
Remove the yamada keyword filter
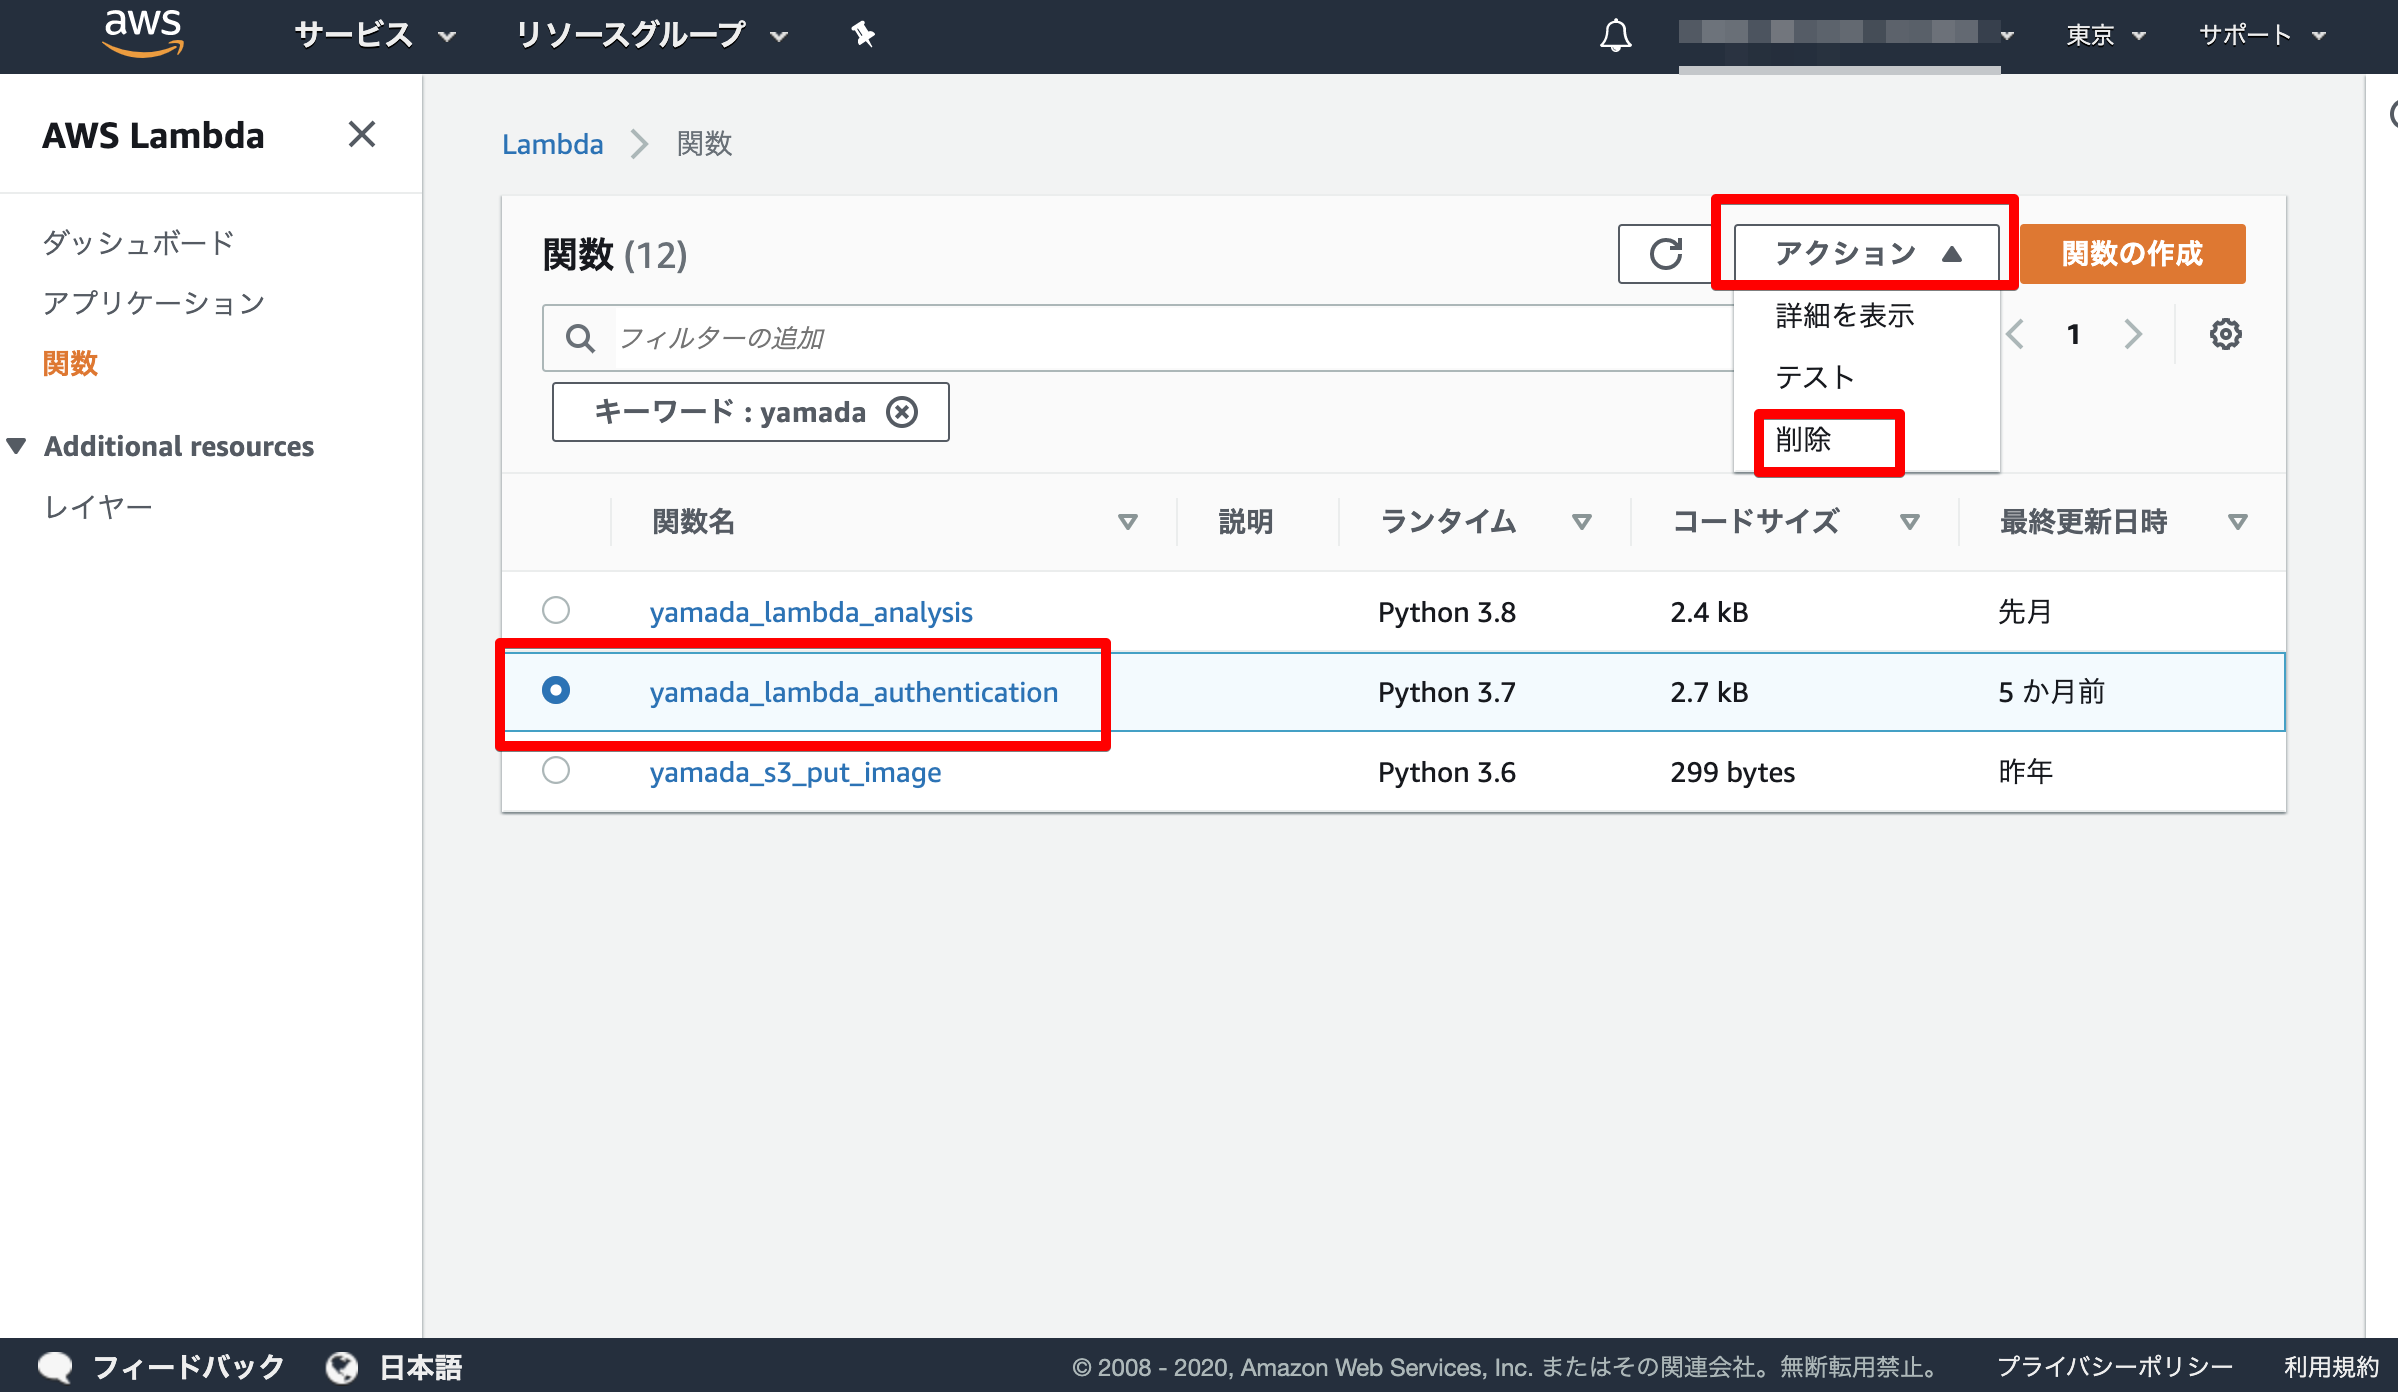coord(902,412)
